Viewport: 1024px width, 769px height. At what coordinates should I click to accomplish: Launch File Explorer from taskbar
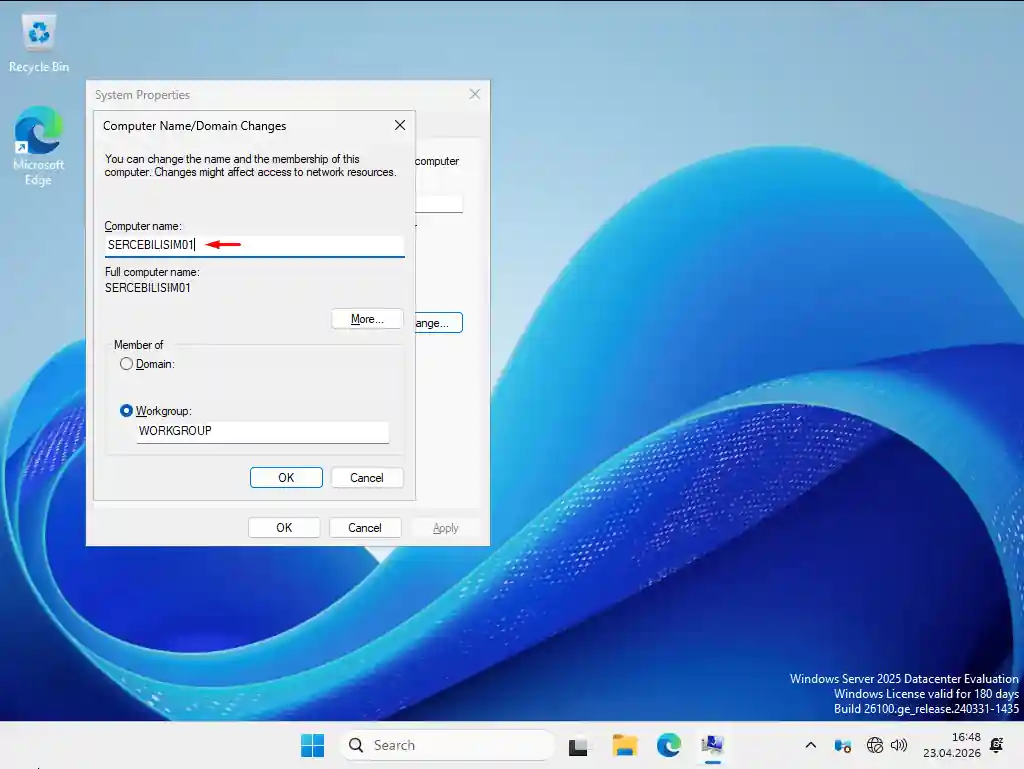tap(624, 745)
